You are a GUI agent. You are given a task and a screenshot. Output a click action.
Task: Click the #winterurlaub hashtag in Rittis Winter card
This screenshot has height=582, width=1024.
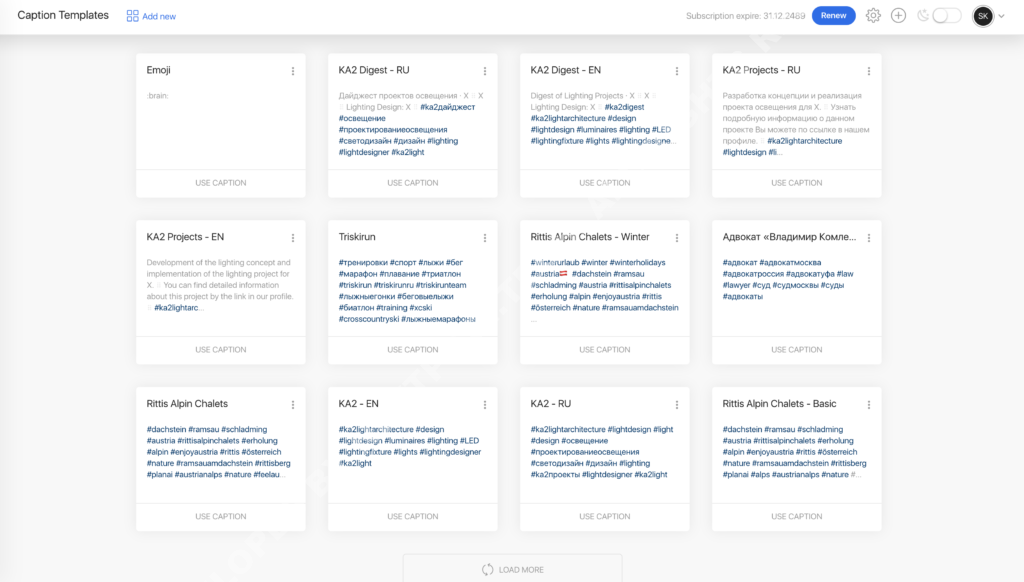point(555,263)
